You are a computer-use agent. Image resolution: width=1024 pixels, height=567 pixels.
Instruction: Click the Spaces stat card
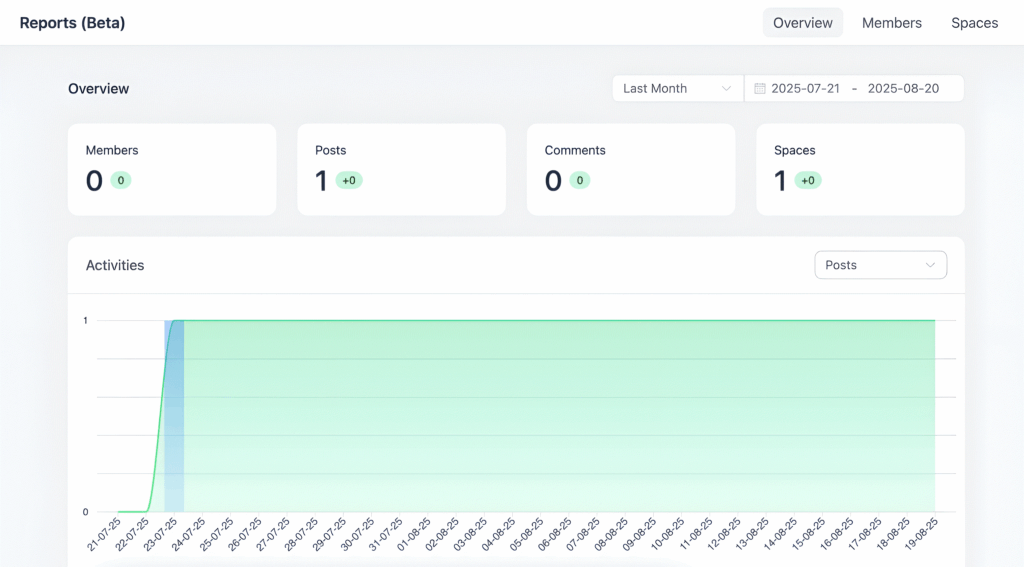(860, 169)
